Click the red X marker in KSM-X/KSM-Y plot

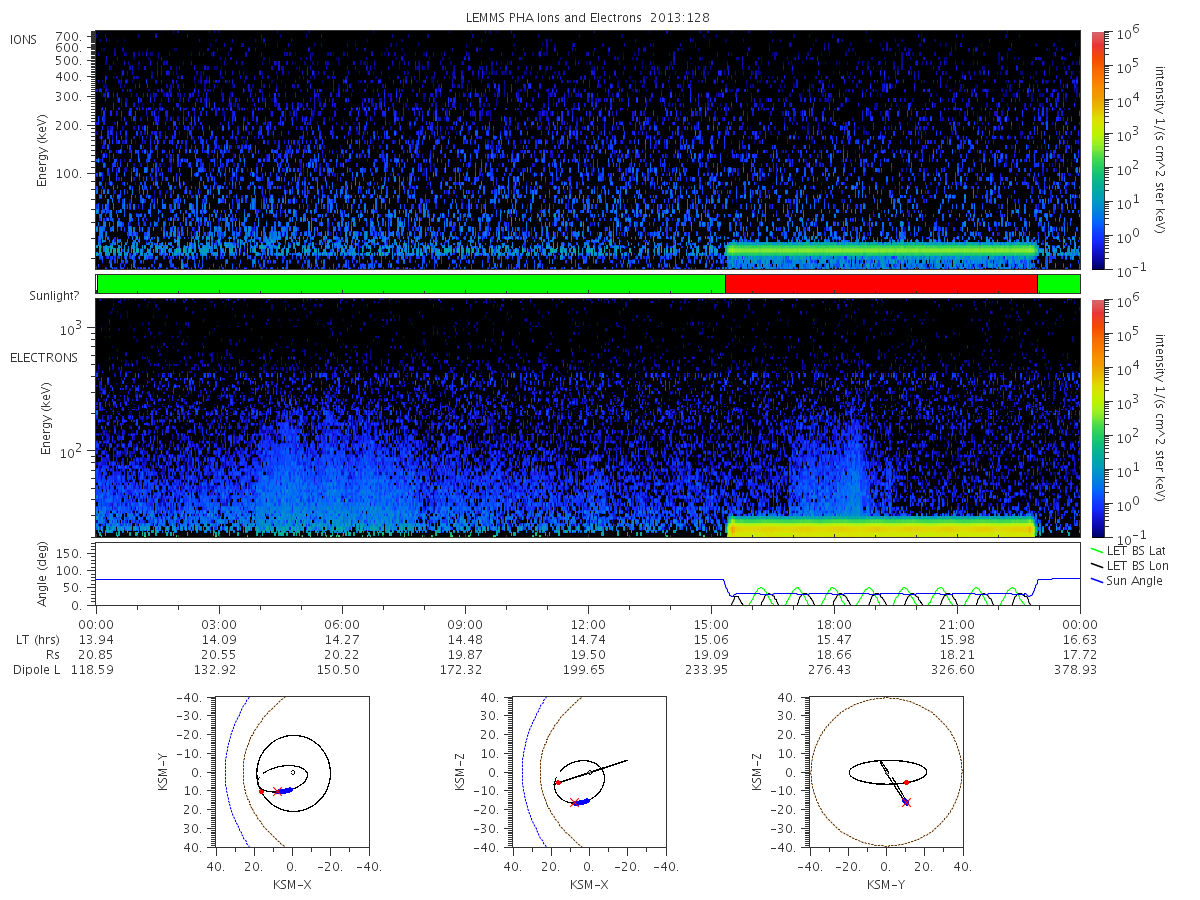(x=277, y=791)
